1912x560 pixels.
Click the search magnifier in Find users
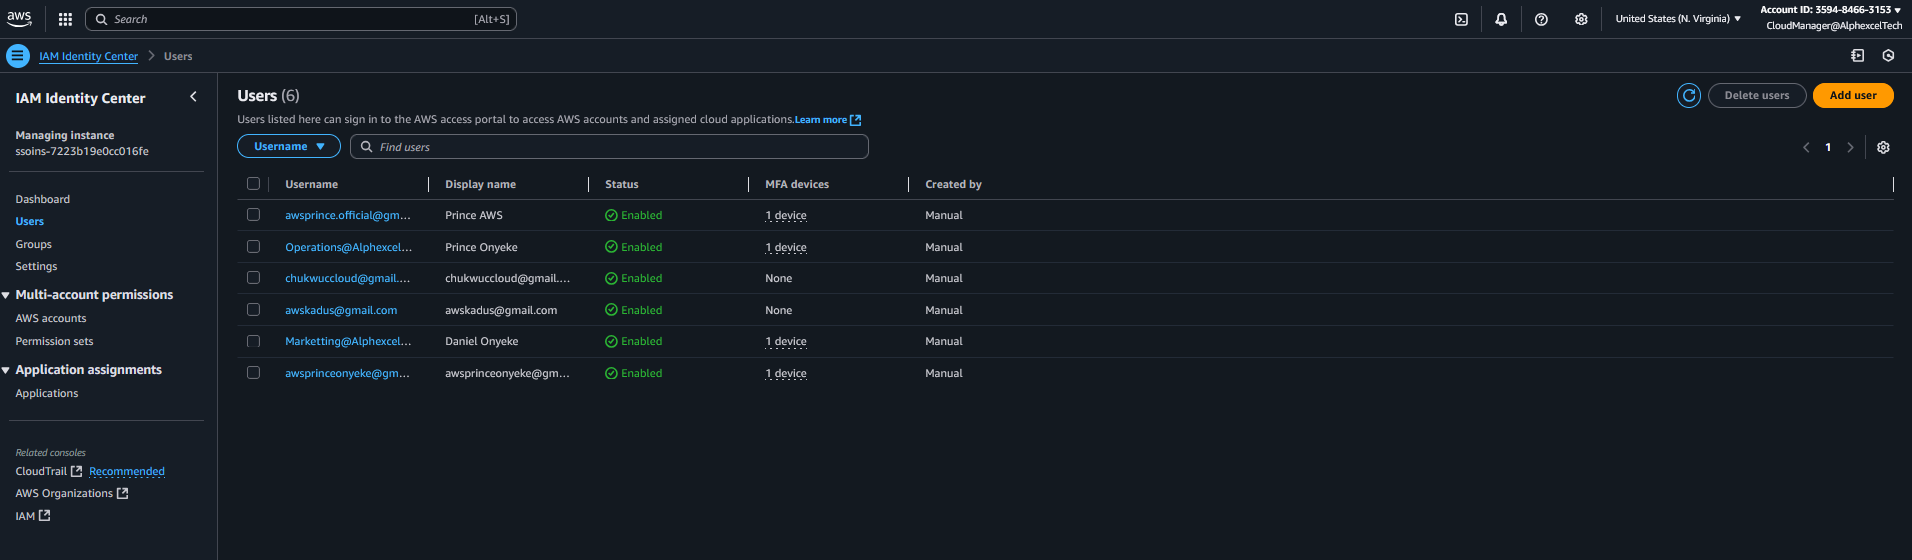point(367,147)
